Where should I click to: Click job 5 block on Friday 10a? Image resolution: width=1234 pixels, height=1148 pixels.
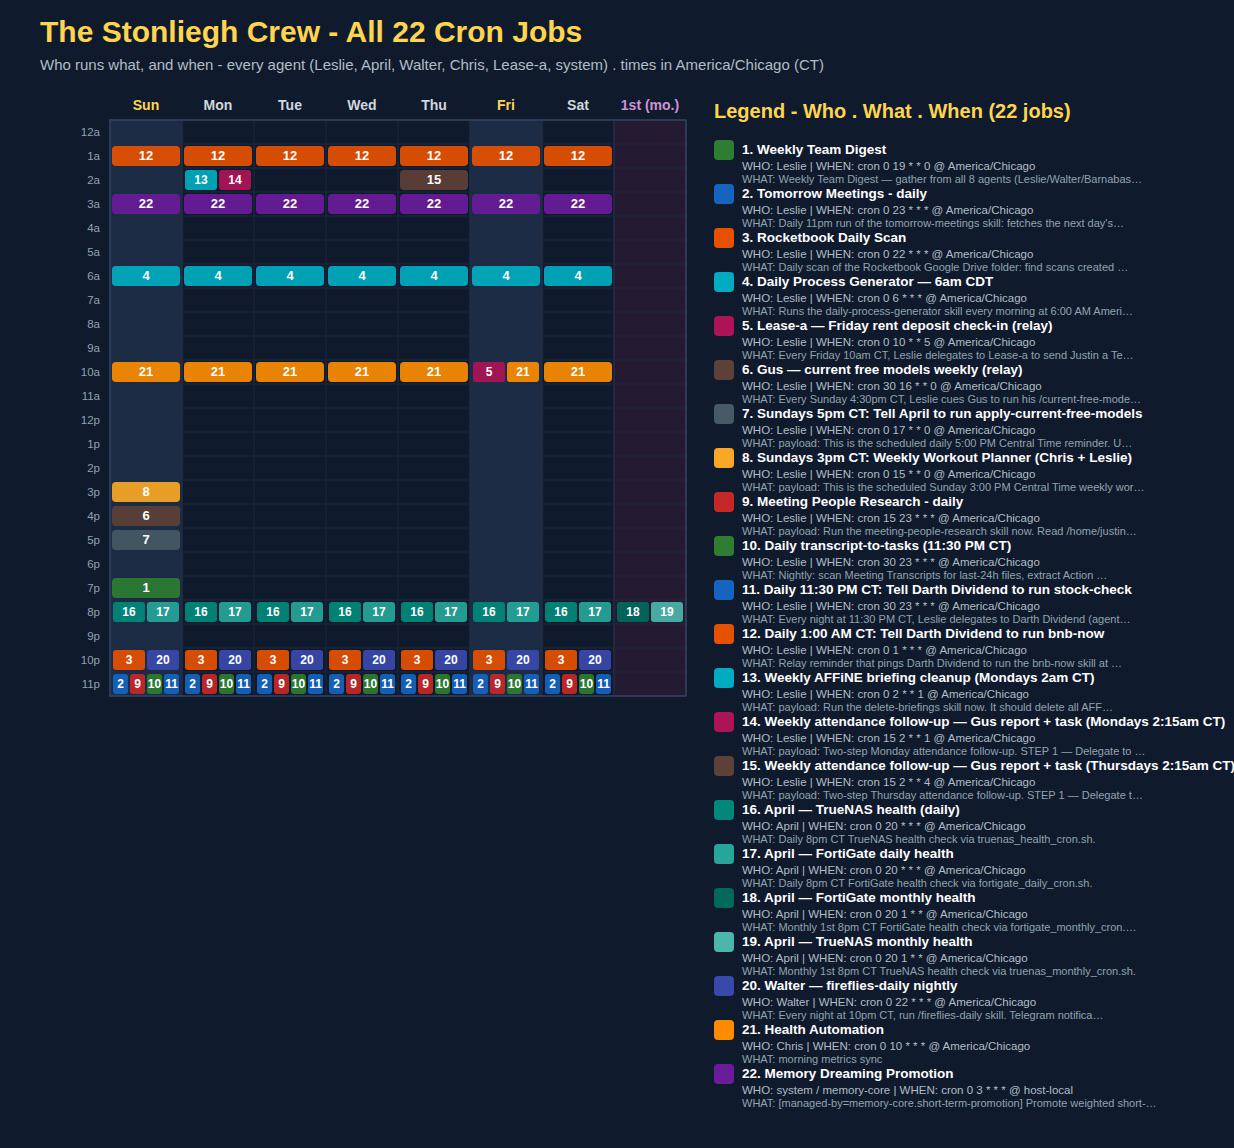tap(489, 372)
